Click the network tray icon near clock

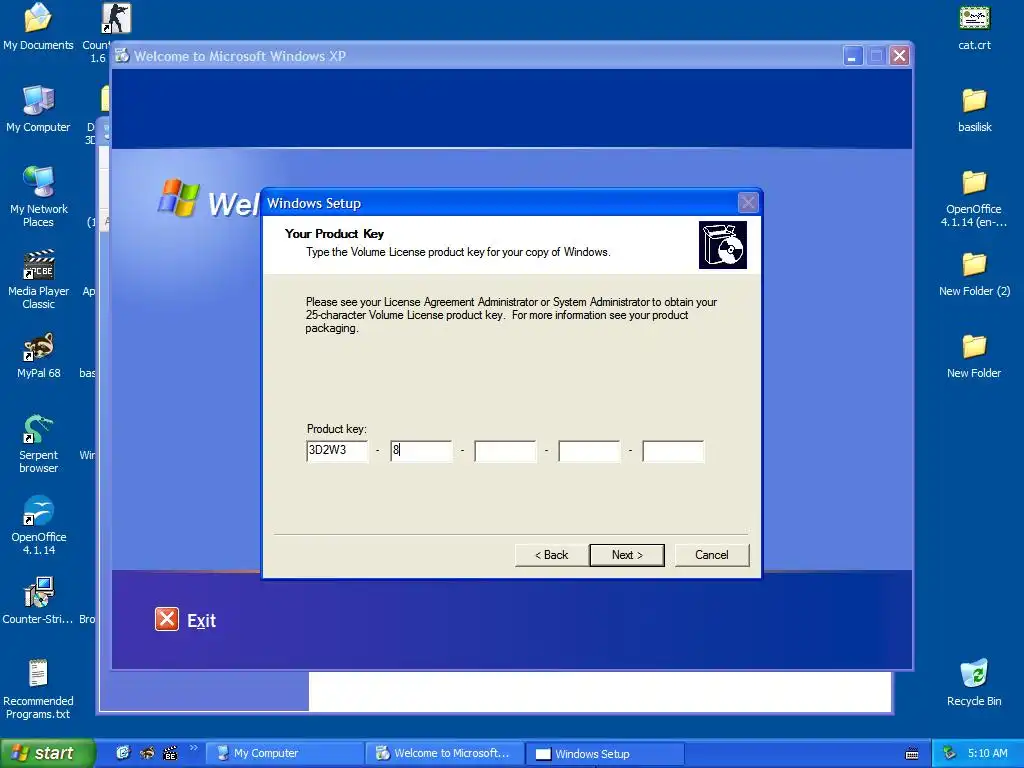coord(949,753)
